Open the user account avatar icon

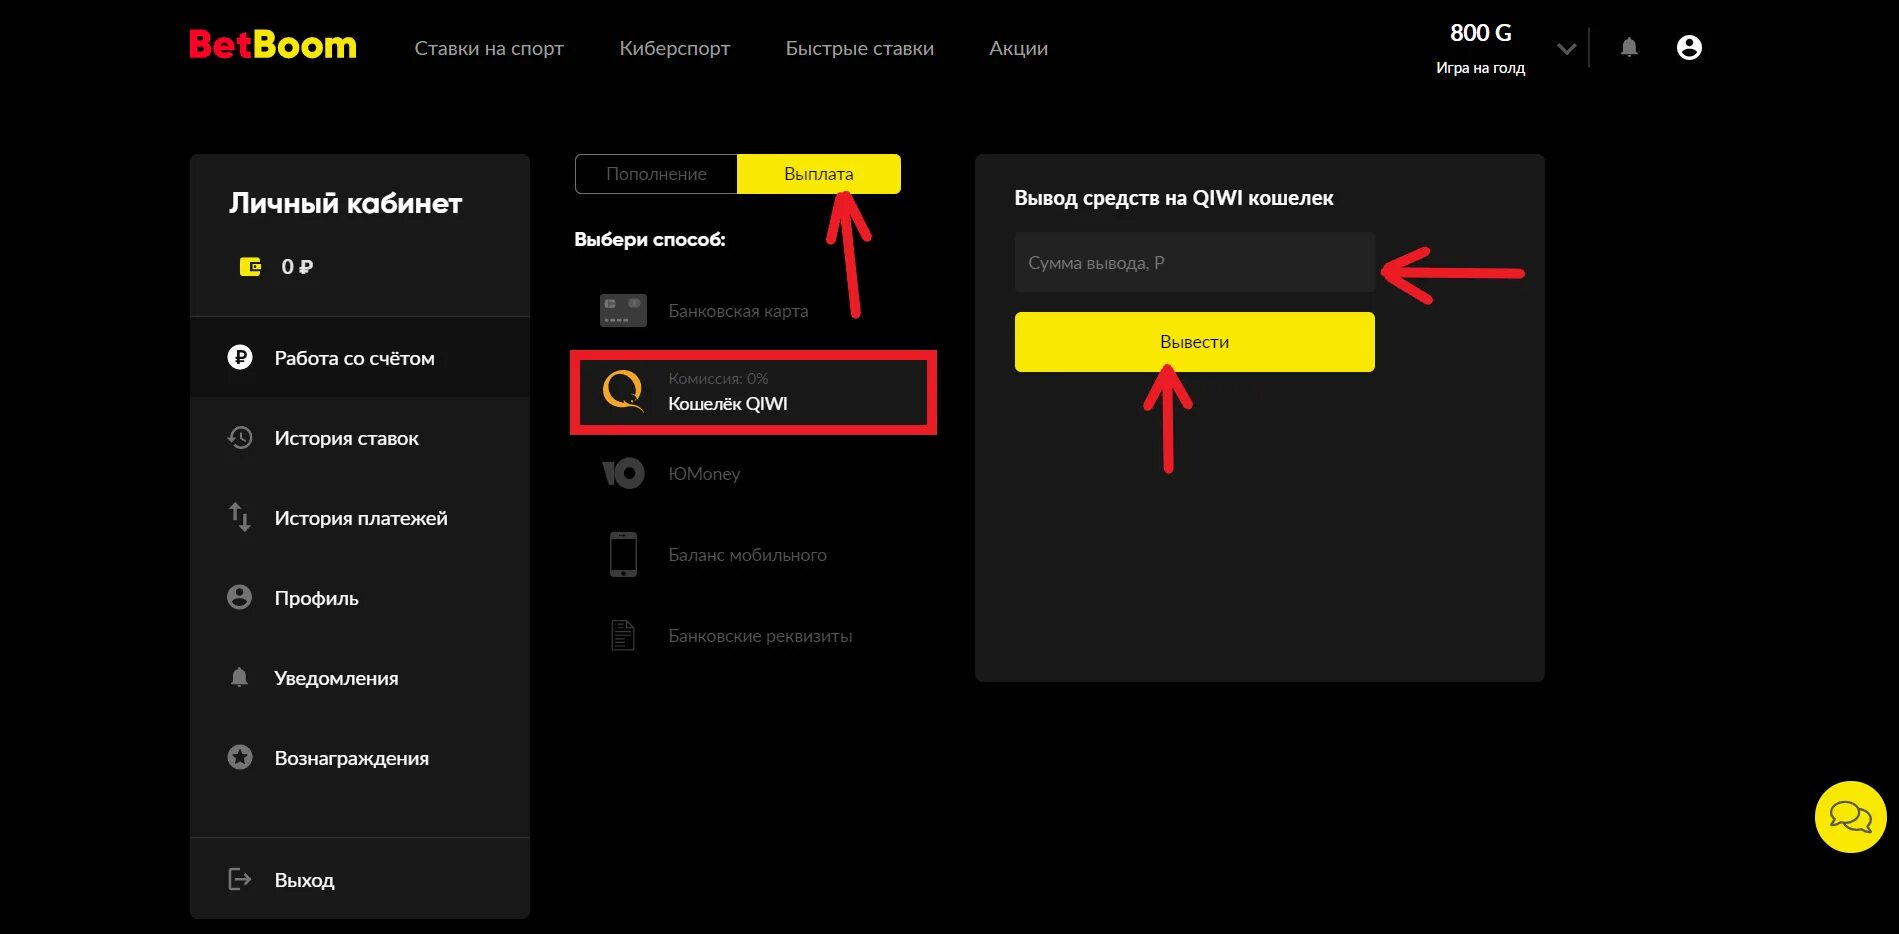click(x=1689, y=47)
